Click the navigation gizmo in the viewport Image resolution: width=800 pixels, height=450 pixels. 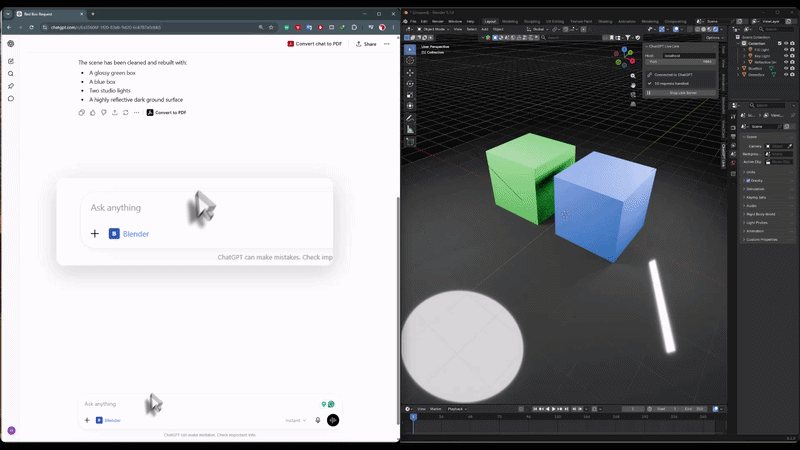[624, 57]
